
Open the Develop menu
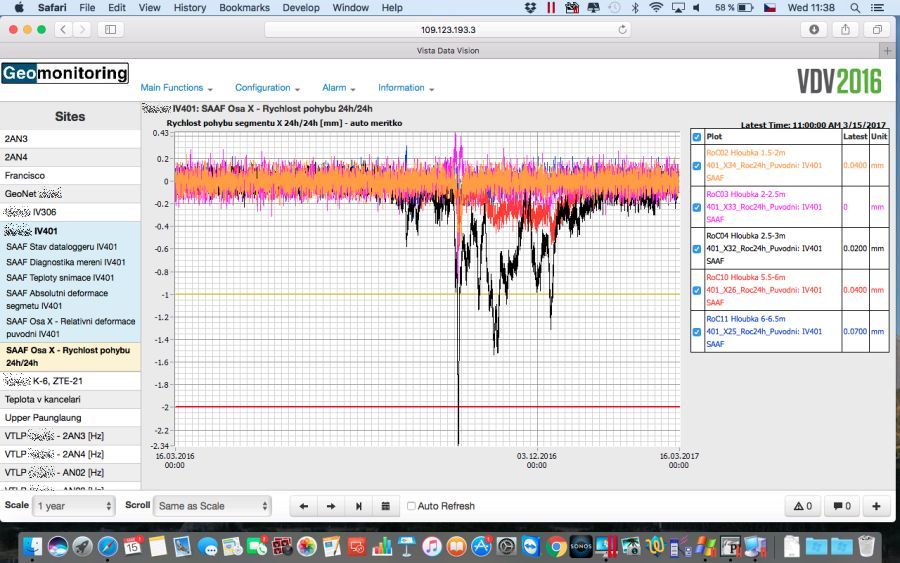point(301,7)
